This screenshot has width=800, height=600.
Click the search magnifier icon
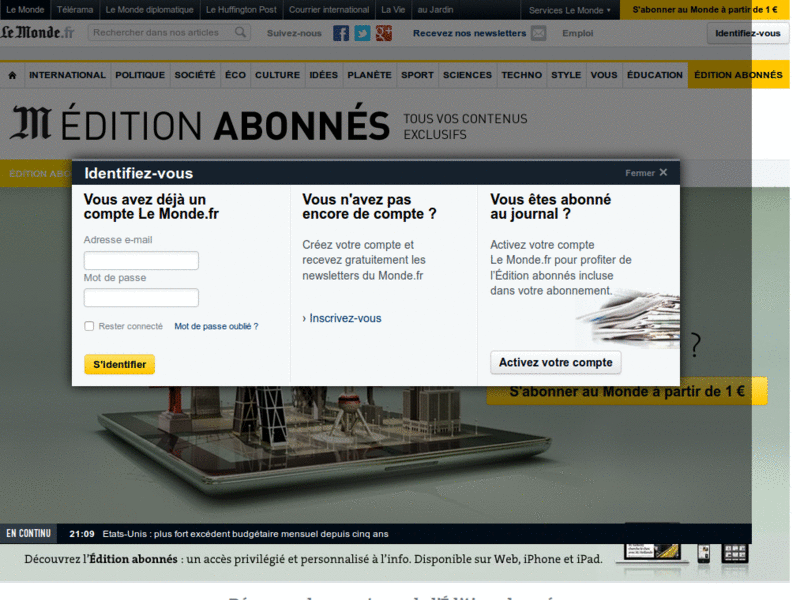[240, 33]
